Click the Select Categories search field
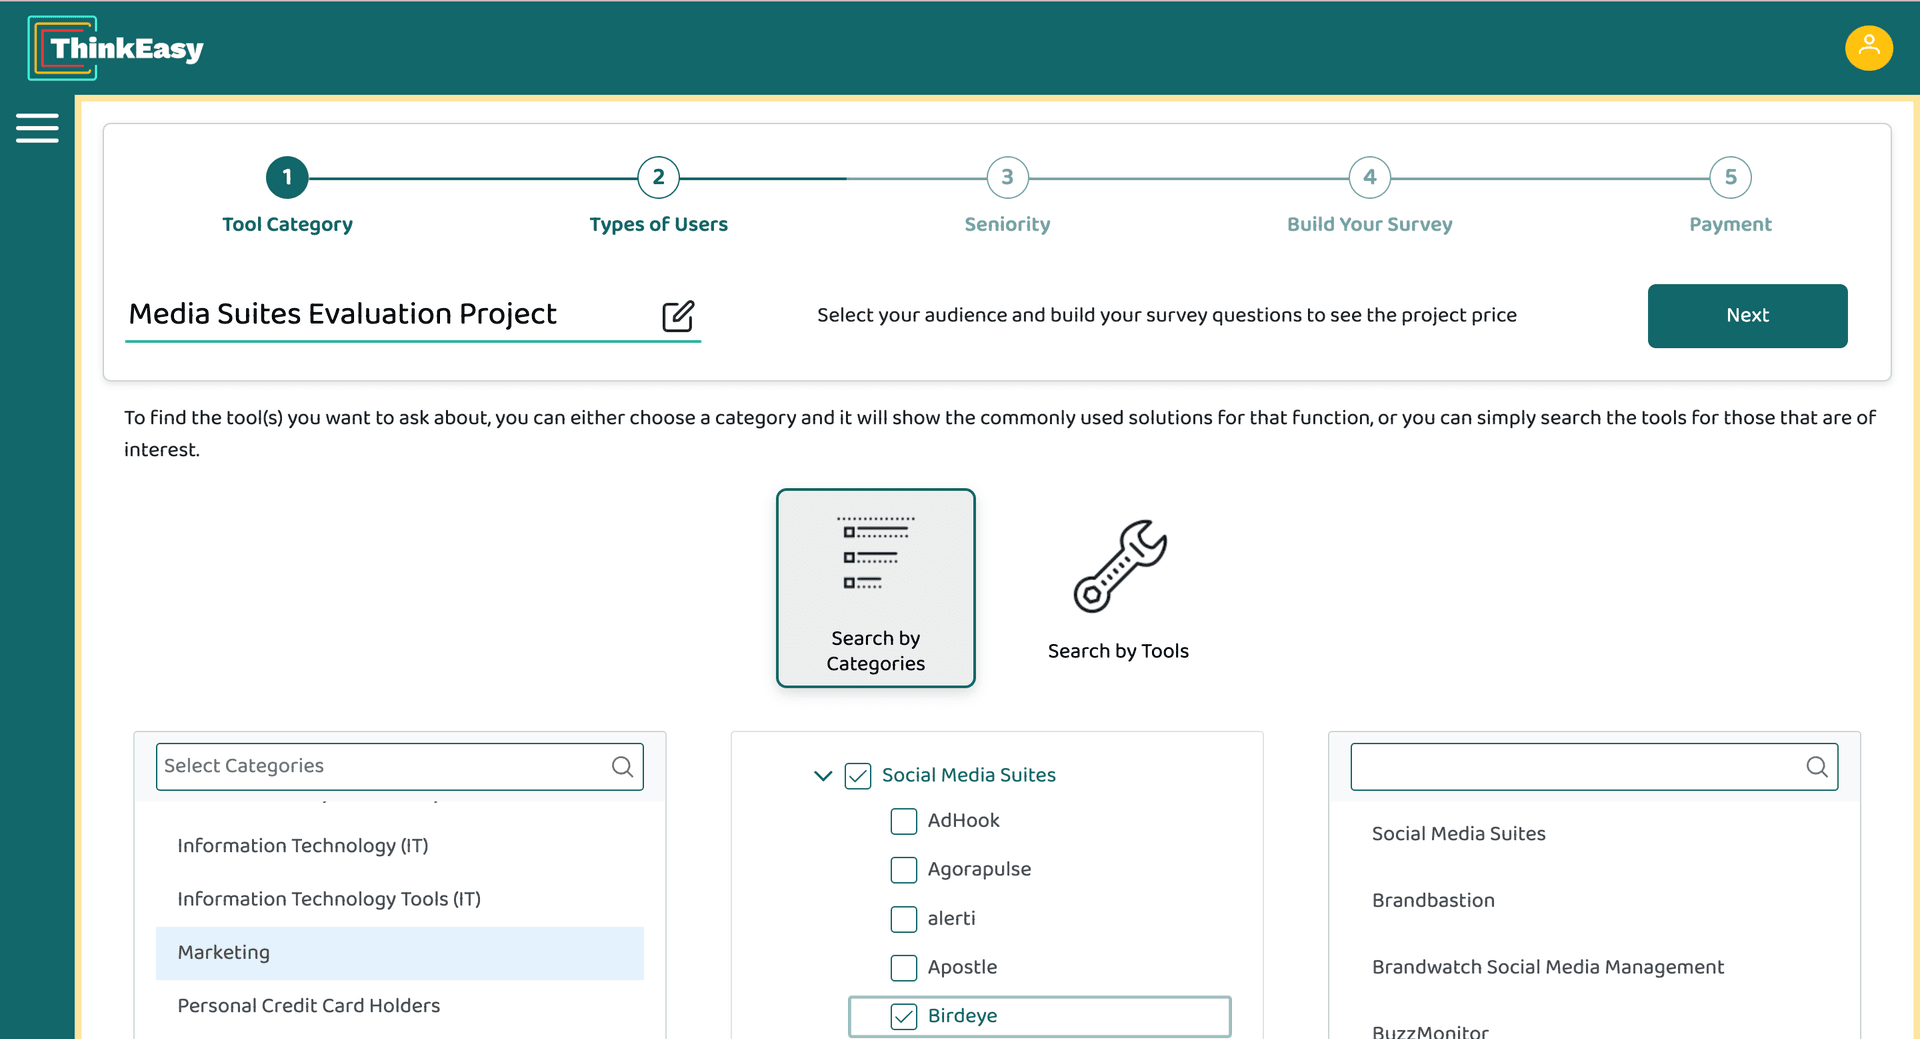The image size is (1920, 1039). pyautogui.click(x=380, y=767)
